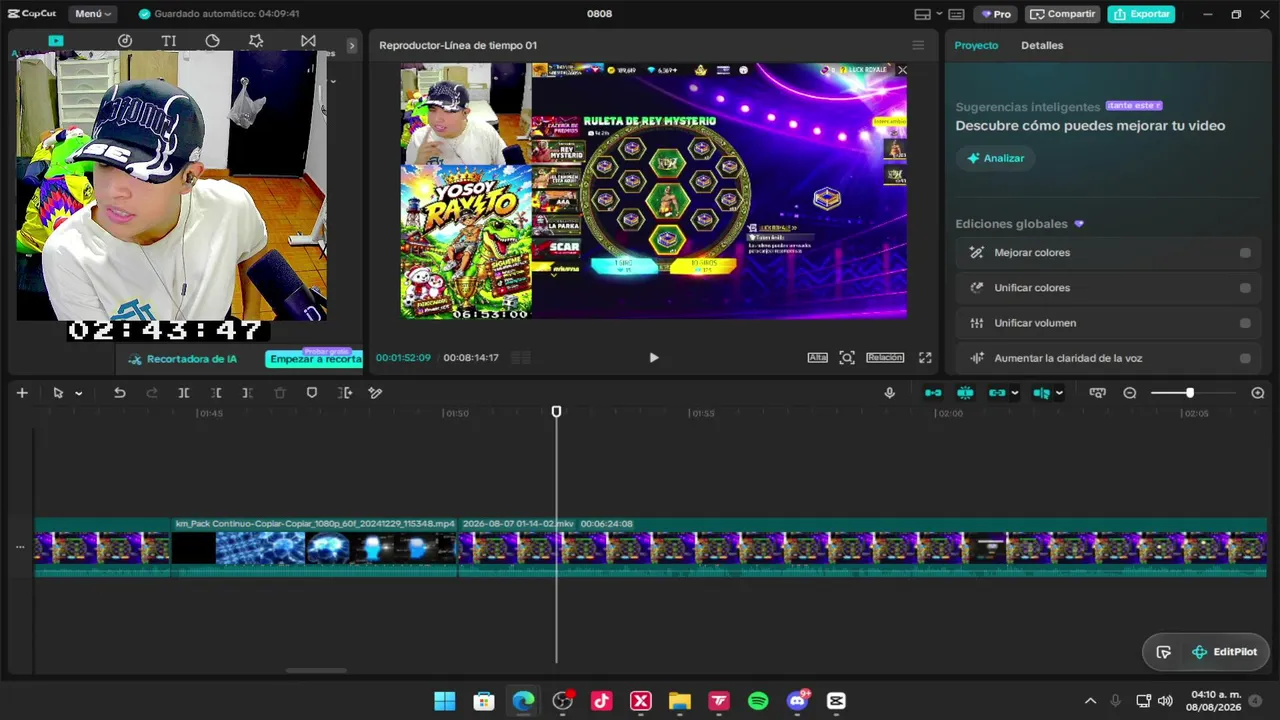Open the Audio tab icon

(124, 41)
